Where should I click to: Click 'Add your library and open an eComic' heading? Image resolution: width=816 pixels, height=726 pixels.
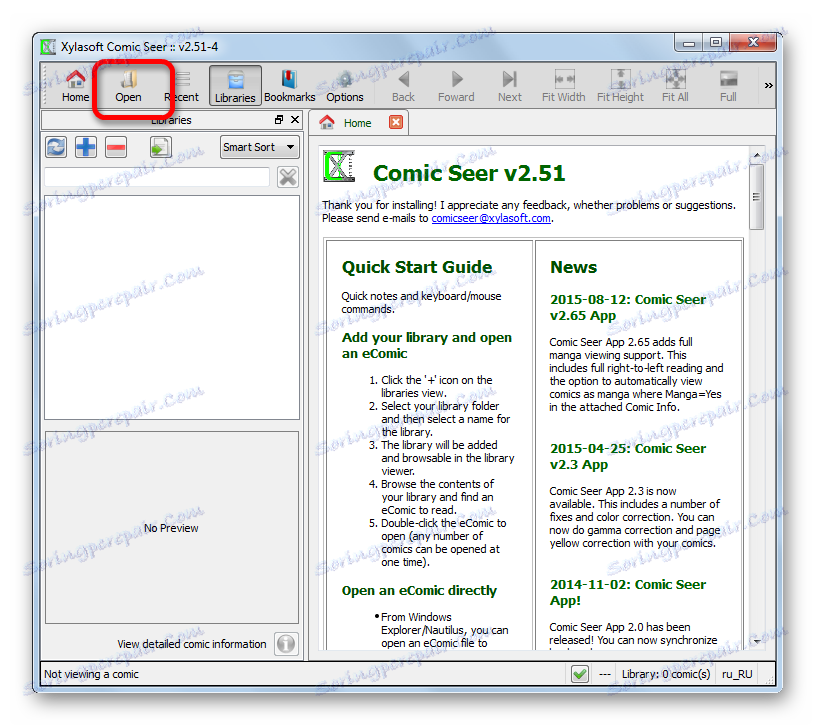427,346
